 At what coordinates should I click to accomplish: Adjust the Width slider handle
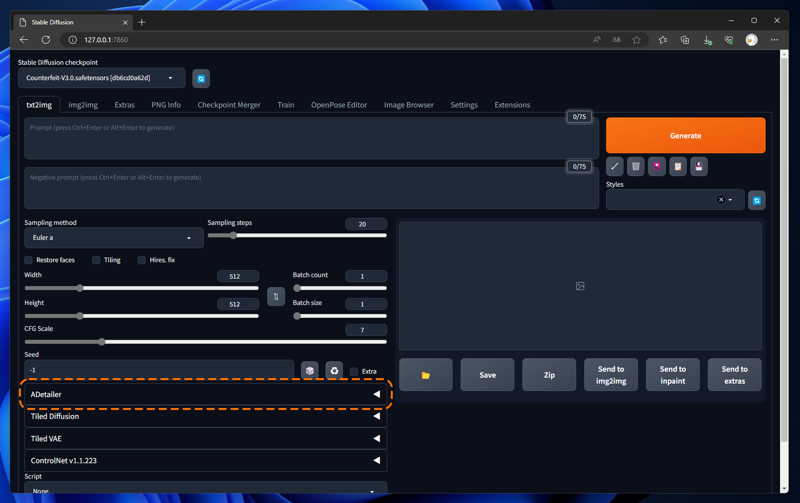(80, 288)
